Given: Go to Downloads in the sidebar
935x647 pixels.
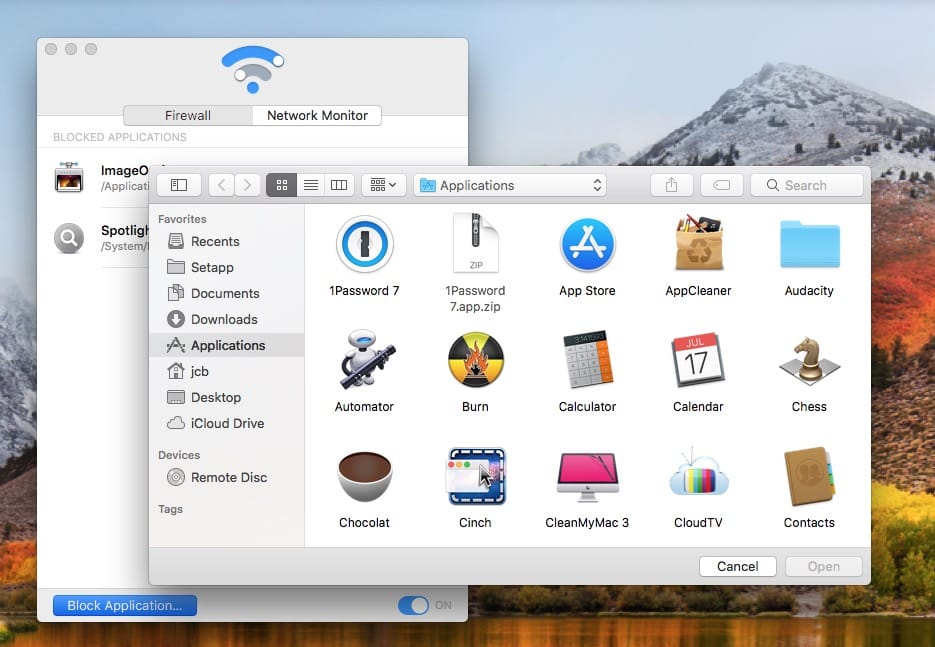Looking at the screenshot, I should pos(227,319).
